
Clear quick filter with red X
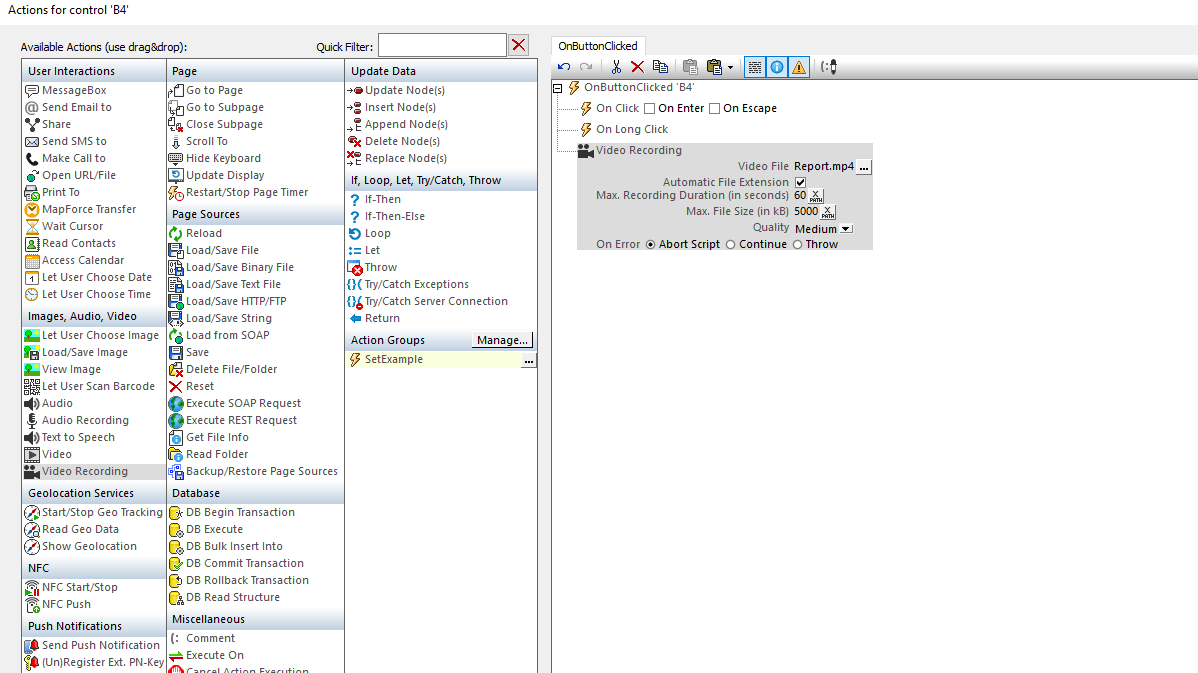(518, 45)
